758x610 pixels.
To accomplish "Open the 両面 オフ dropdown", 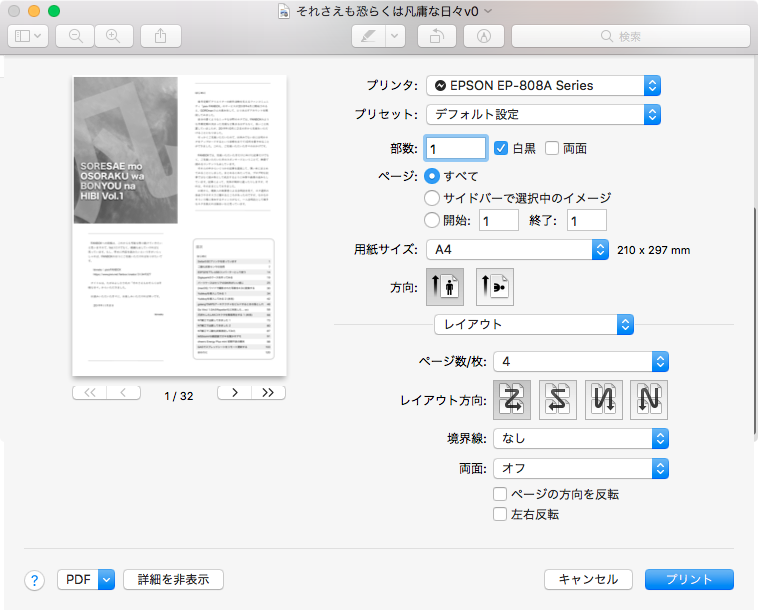I will click(581, 468).
